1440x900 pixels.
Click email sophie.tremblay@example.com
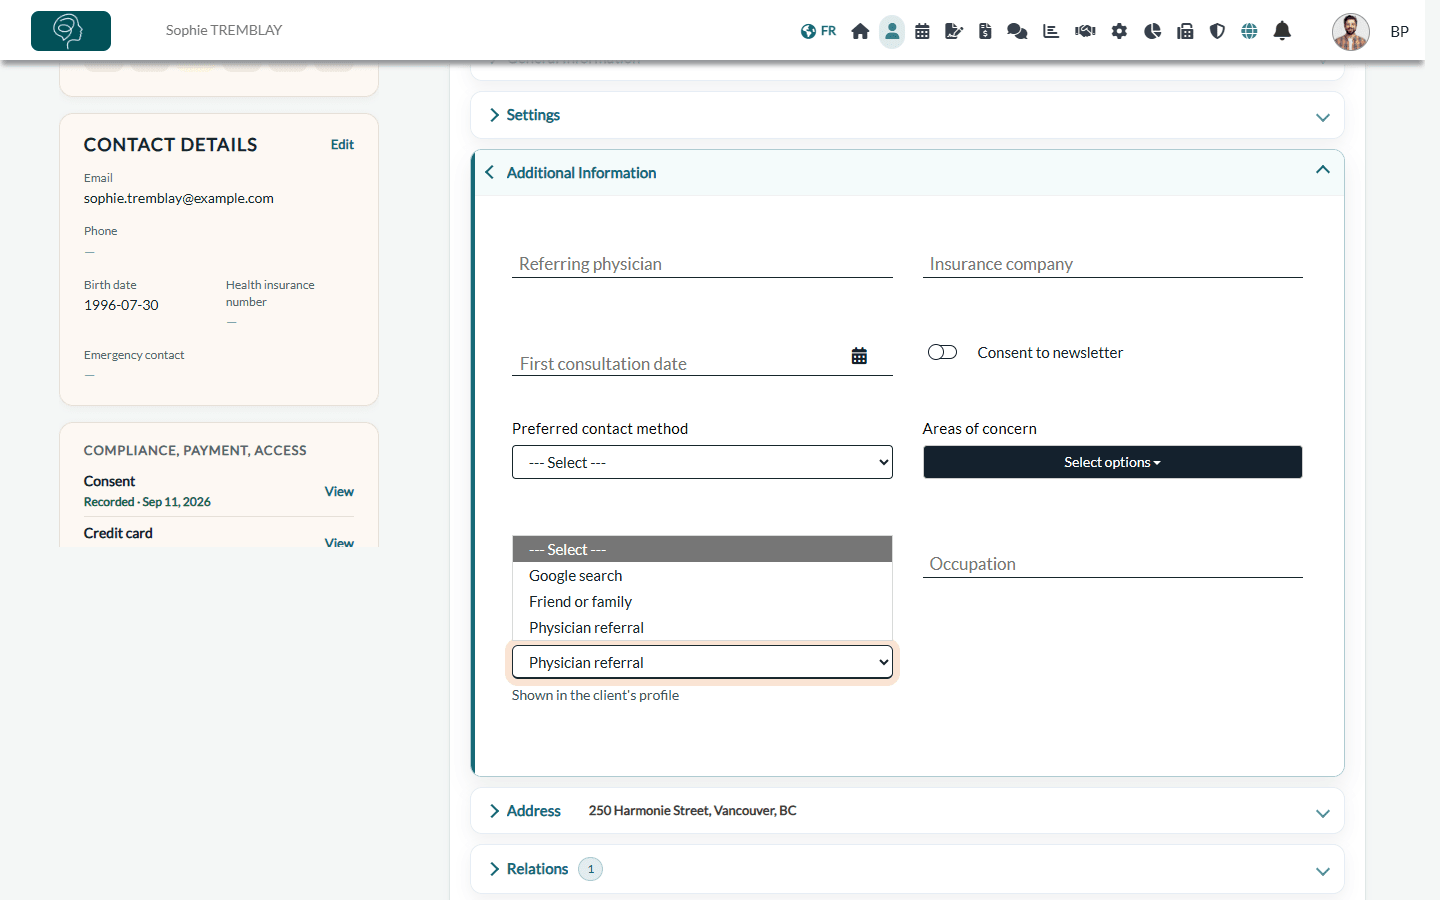point(179,198)
